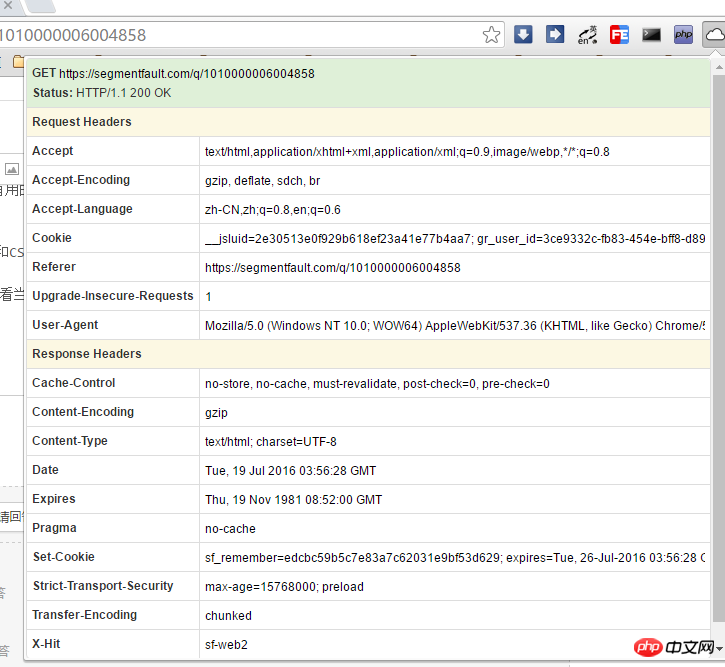Viewport: 725px width, 667px height.
Task: Select the Content-Encoding gzip value
Action: pos(216,413)
